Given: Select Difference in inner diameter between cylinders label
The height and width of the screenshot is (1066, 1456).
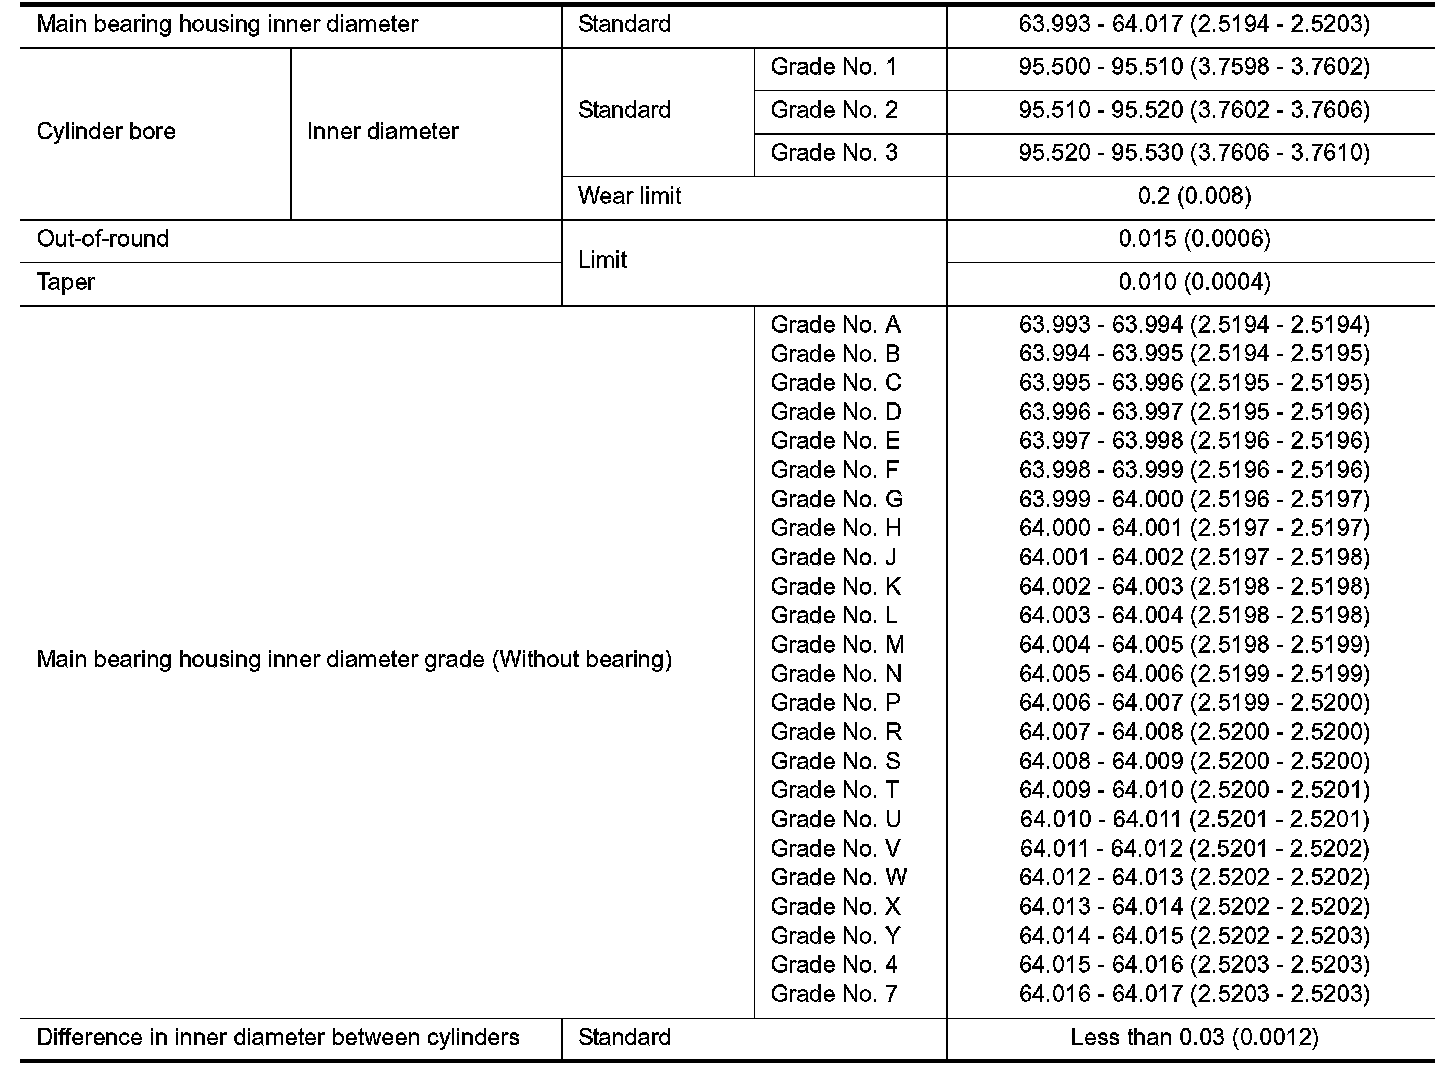Looking at the screenshot, I should [278, 1037].
